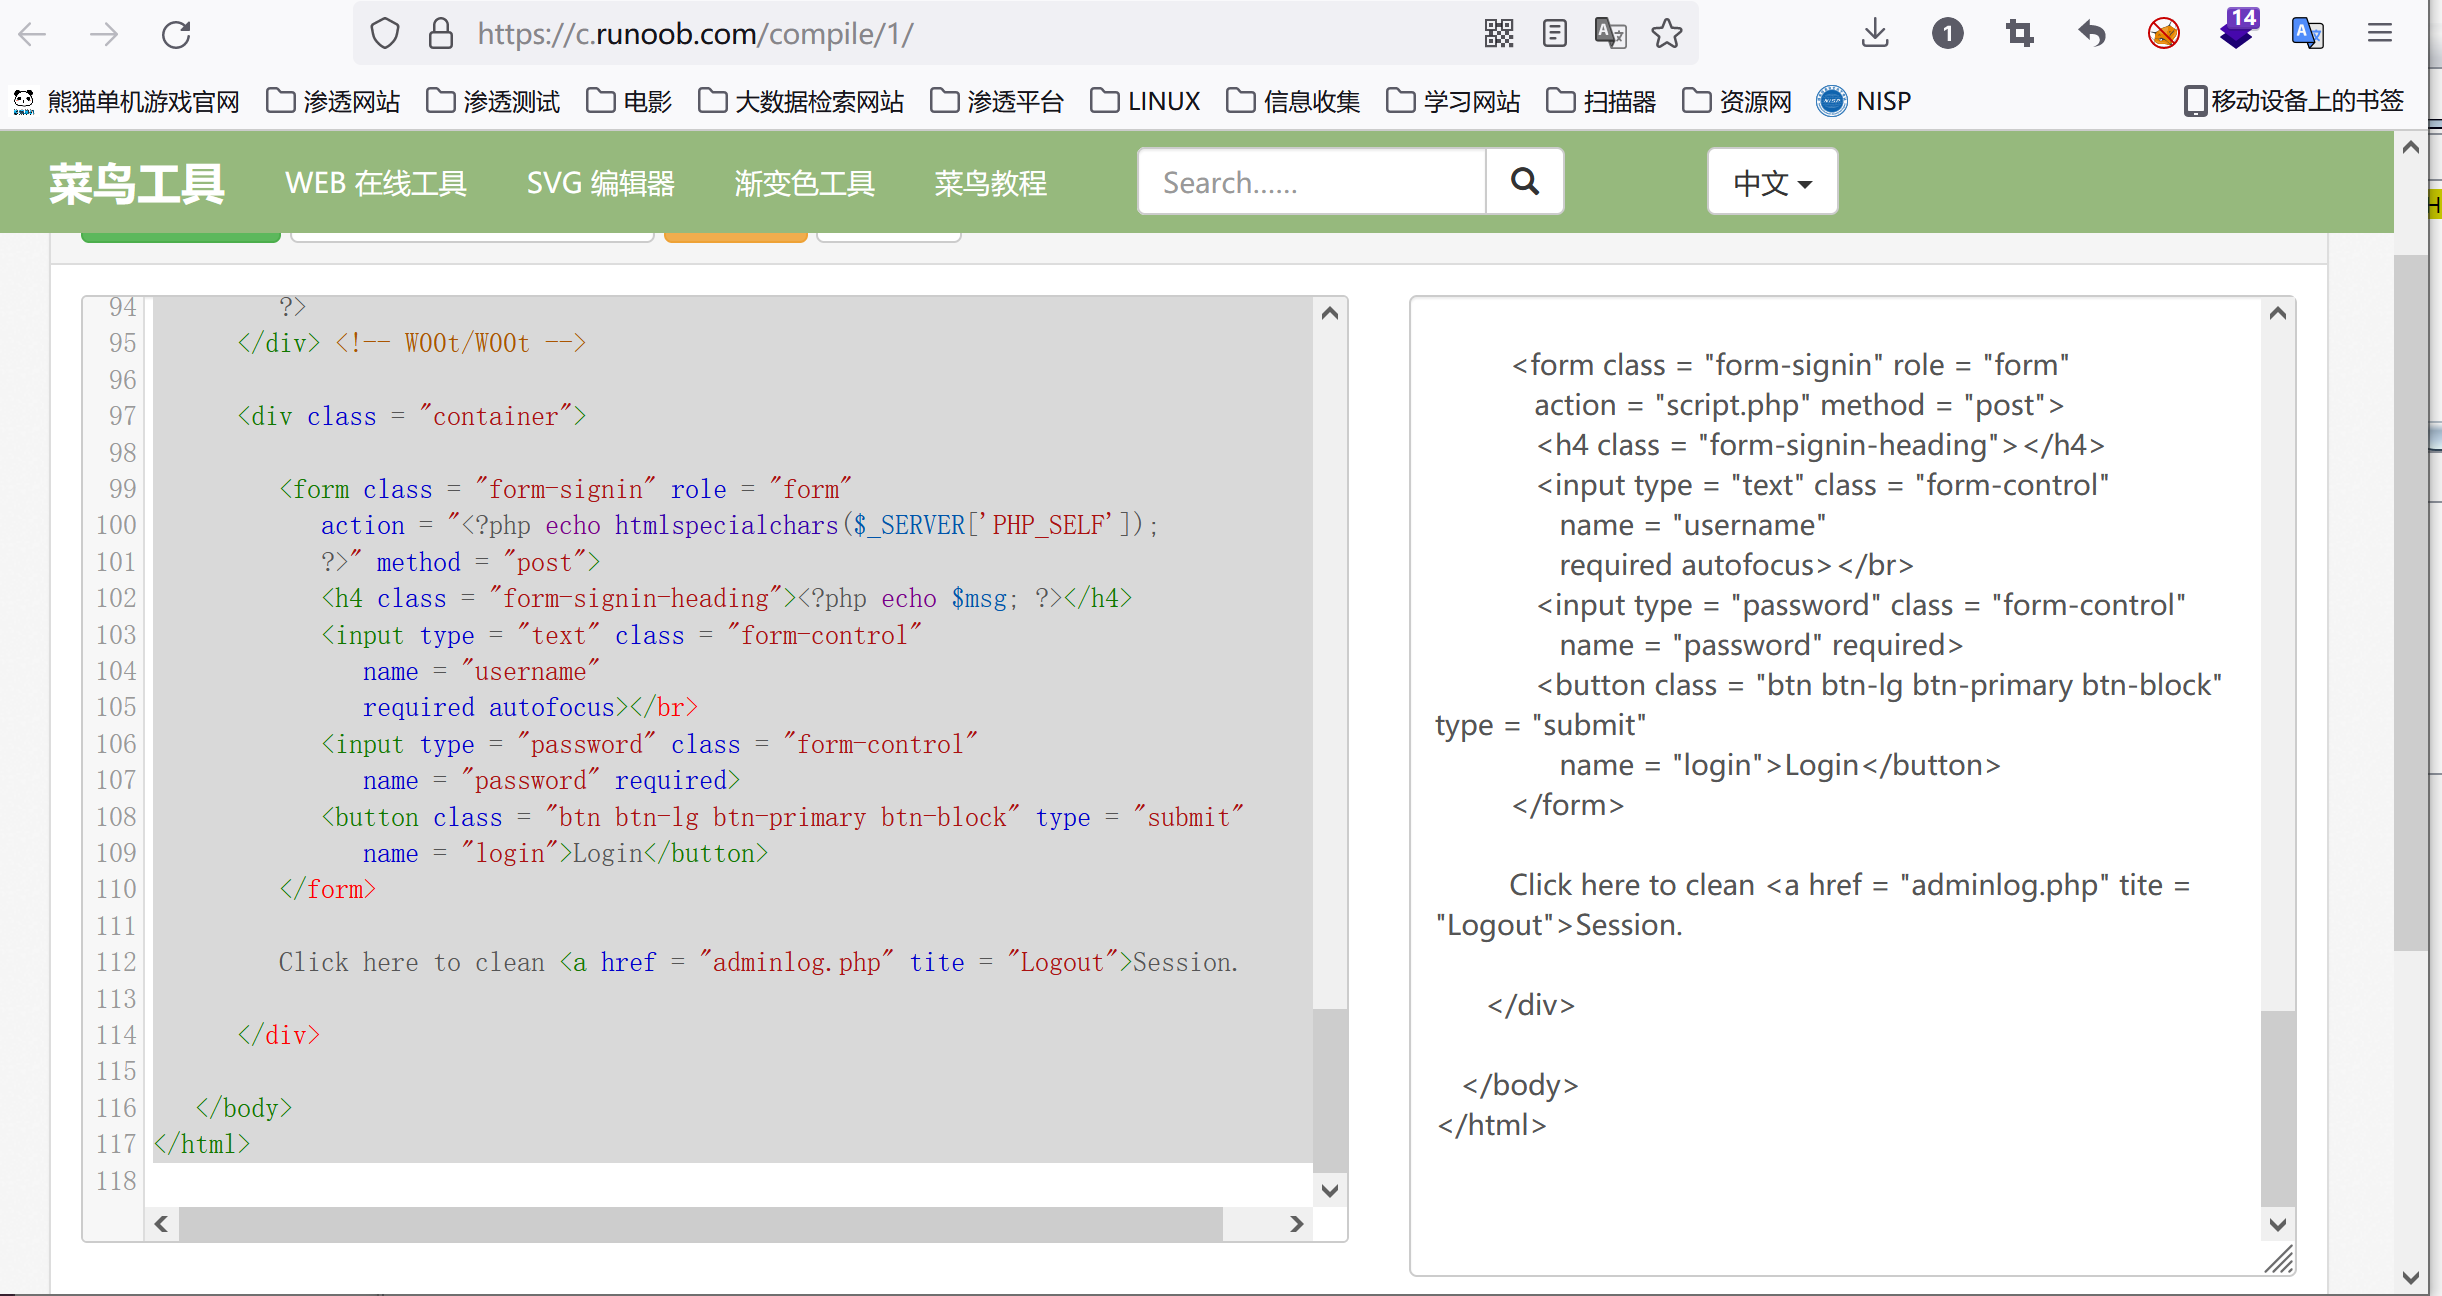Viewport: 2442px width, 1296px height.
Task: Open the 信息收集 bookmark folder
Action: pyautogui.click(x=1293, y=101)
